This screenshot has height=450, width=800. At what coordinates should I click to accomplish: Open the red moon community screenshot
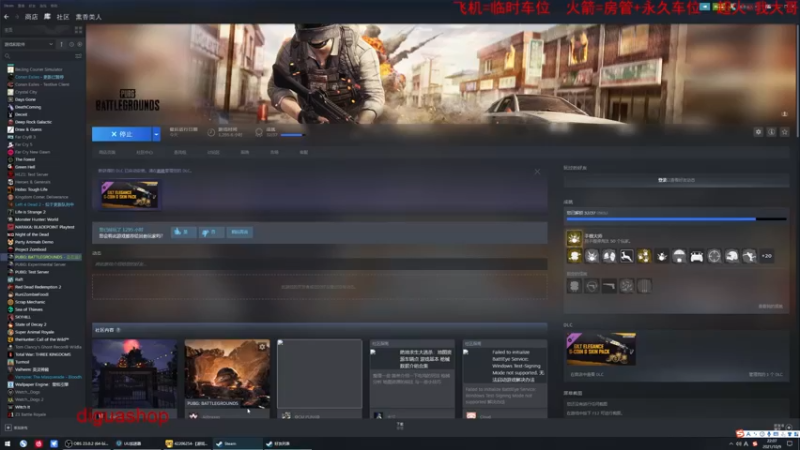[x=135, y=374]
